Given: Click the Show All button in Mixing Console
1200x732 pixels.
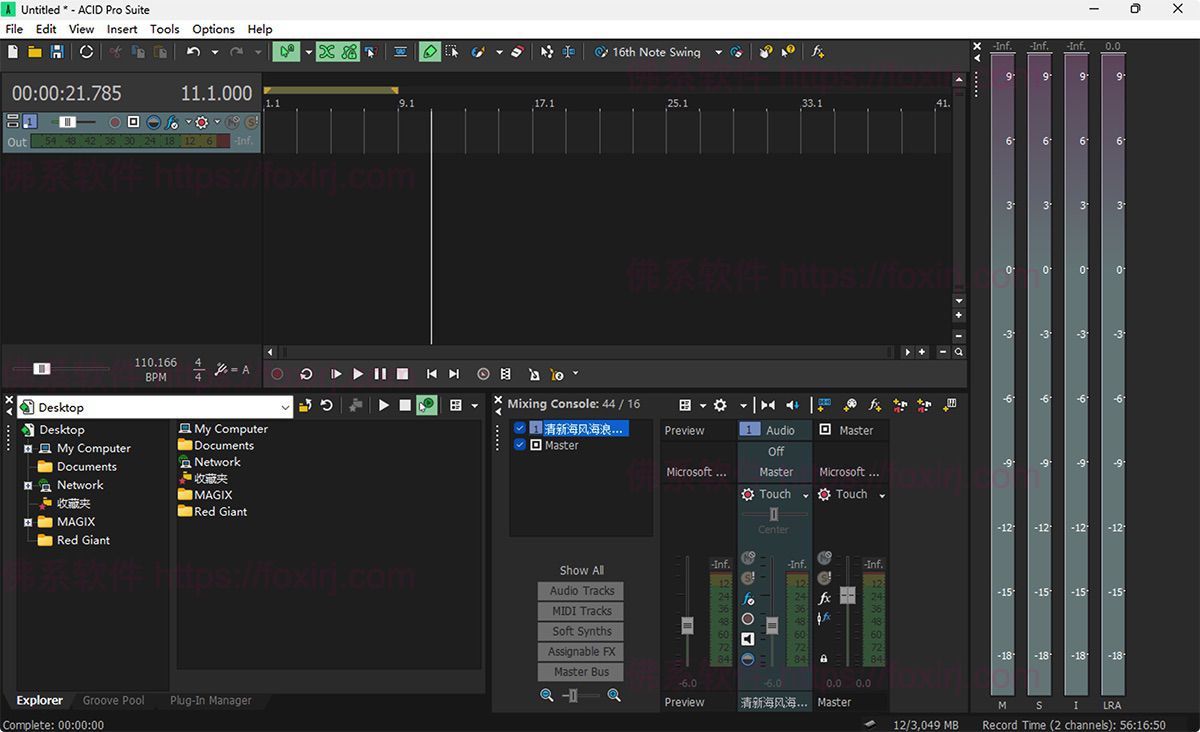Looking at the screenshot, I should pos(580,570).
